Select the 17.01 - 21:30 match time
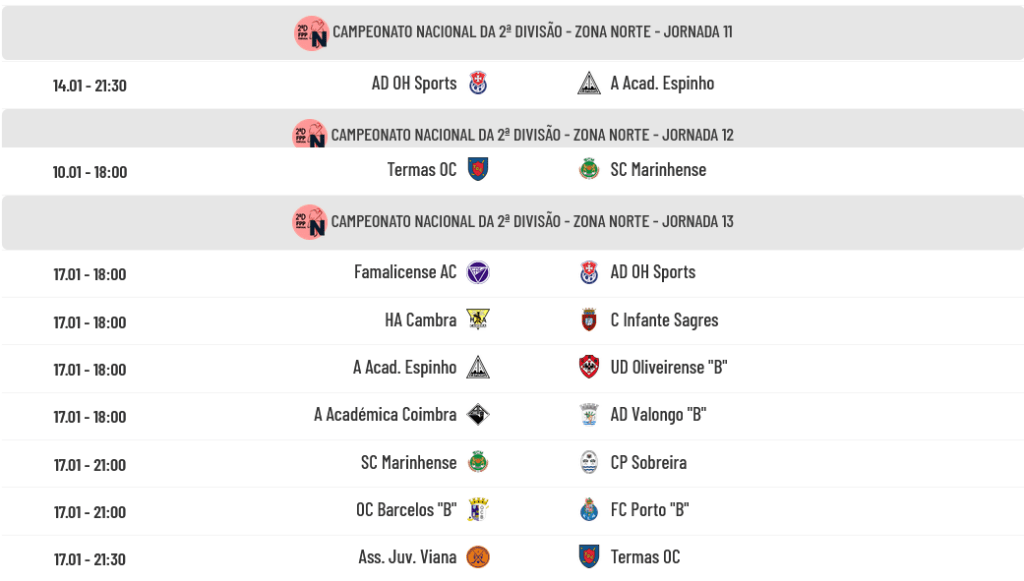Image resolution: width=1024 pixels, height=581 pixels. click(x=90, y=559)
